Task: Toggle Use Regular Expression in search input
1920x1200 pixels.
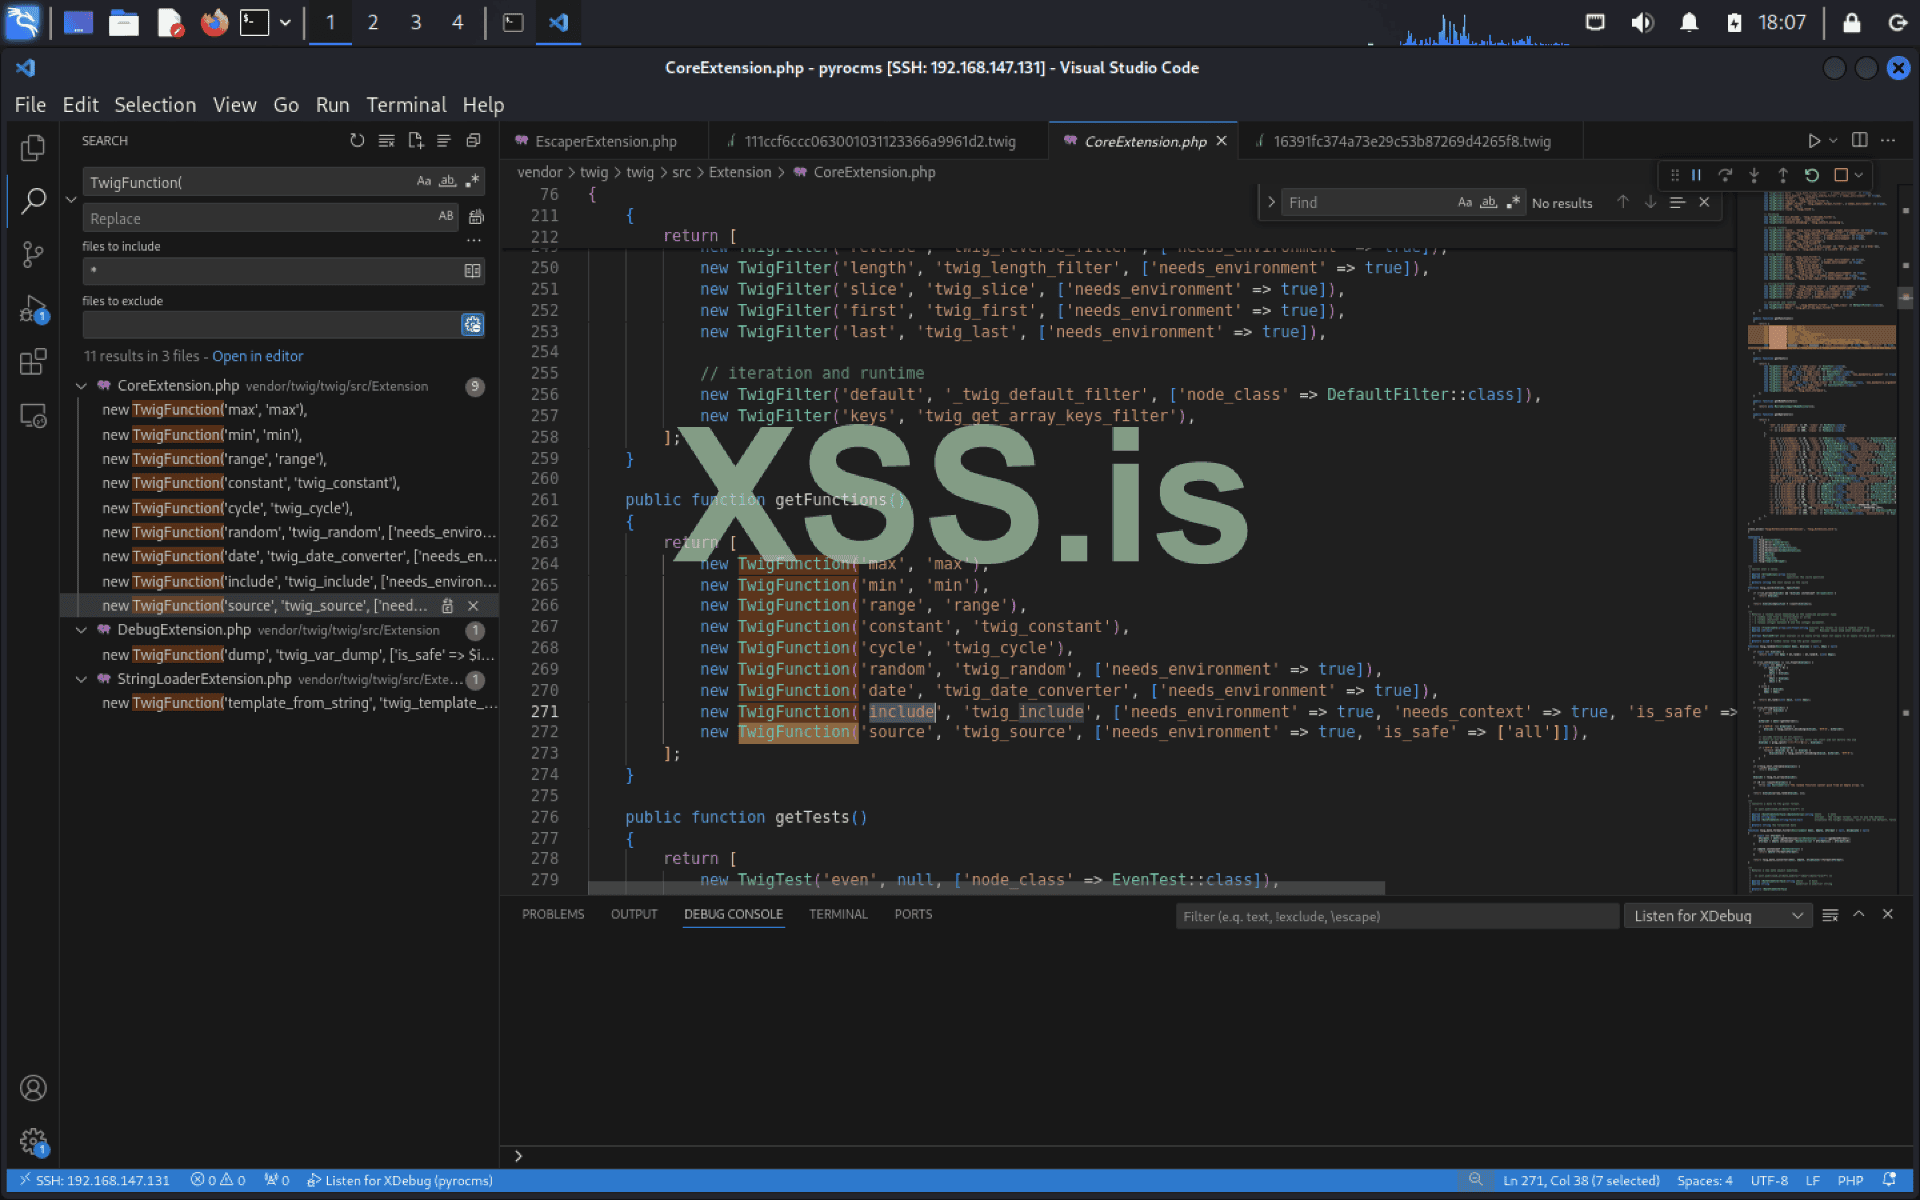Action: [x=472, y=181]
